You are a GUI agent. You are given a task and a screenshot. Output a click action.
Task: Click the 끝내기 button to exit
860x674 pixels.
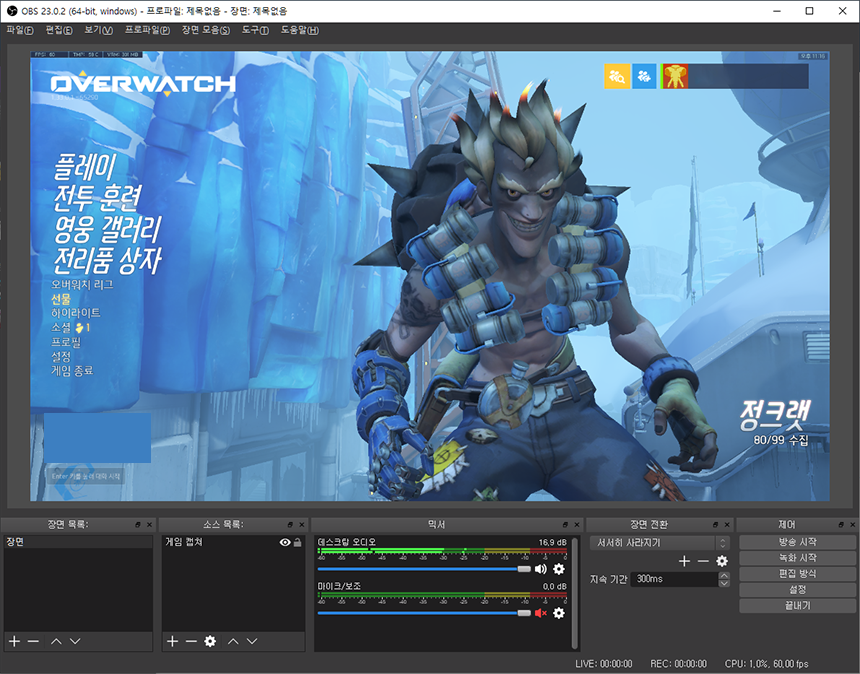tap(797, 605)
